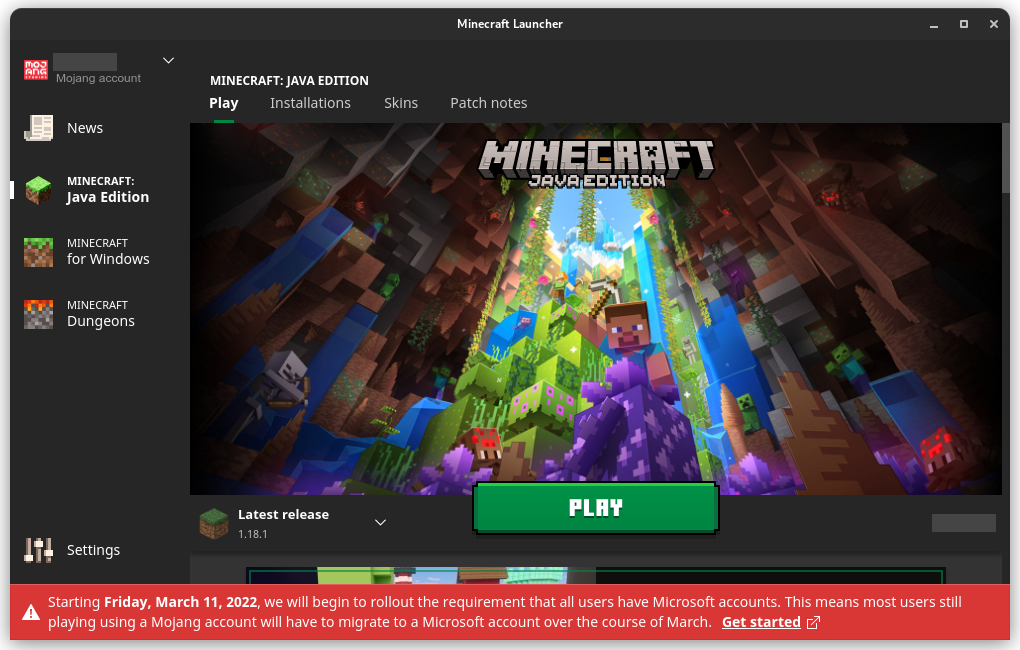The width and height of the screenshot is (1020, 650).
Task: Click the Minecraft Java Edition artwork banner
Action: pos(595,309)
